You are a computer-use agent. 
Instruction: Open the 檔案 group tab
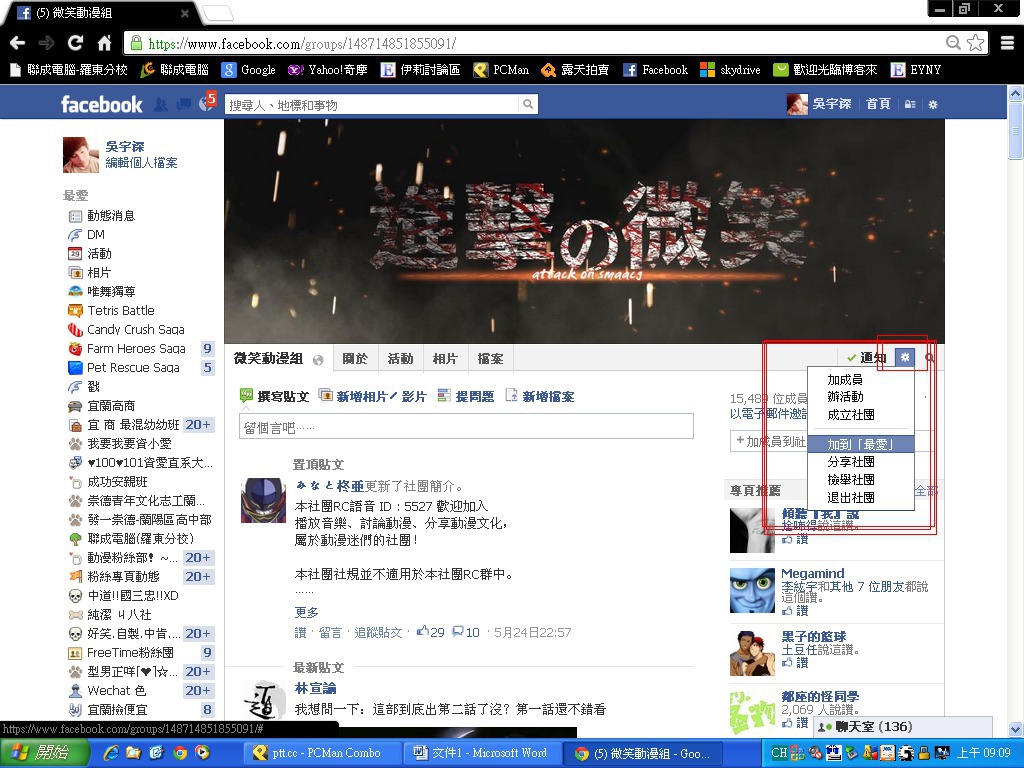(490, 359)
